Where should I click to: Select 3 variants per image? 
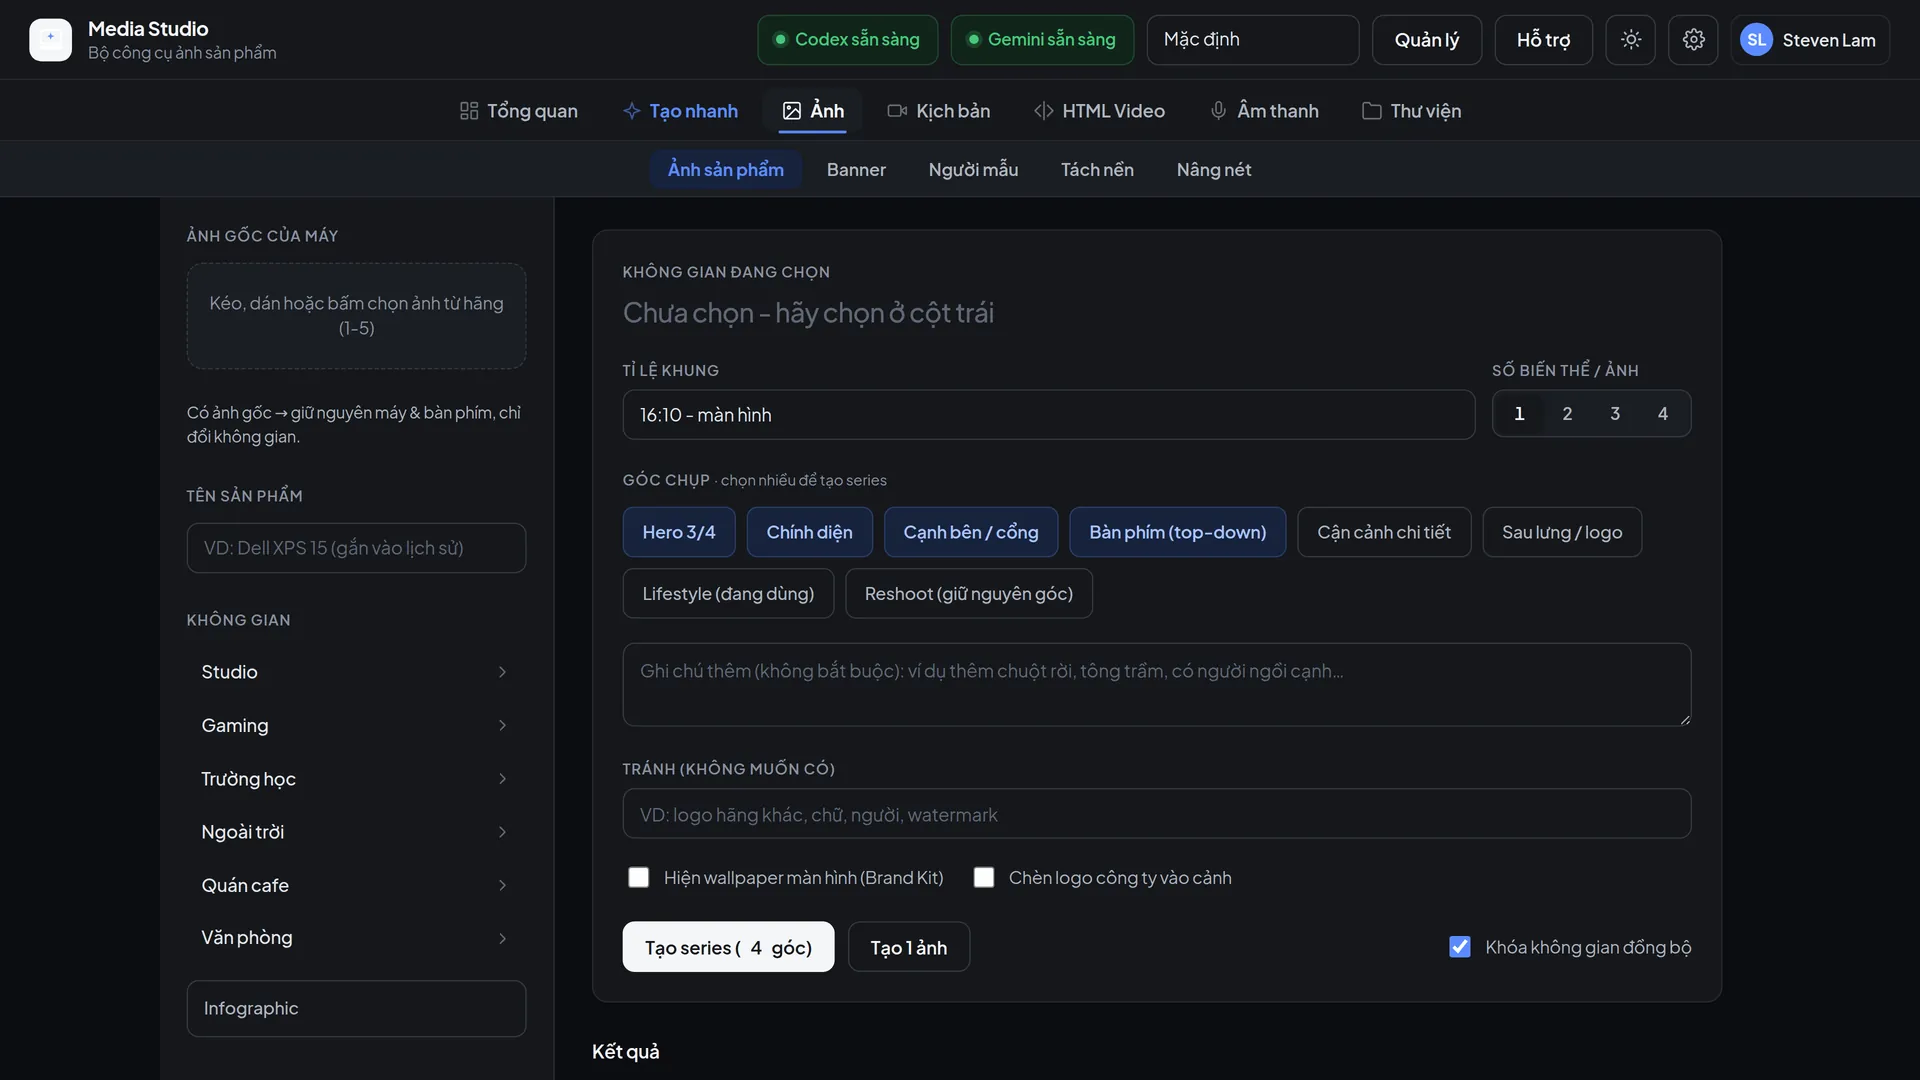1615,414
